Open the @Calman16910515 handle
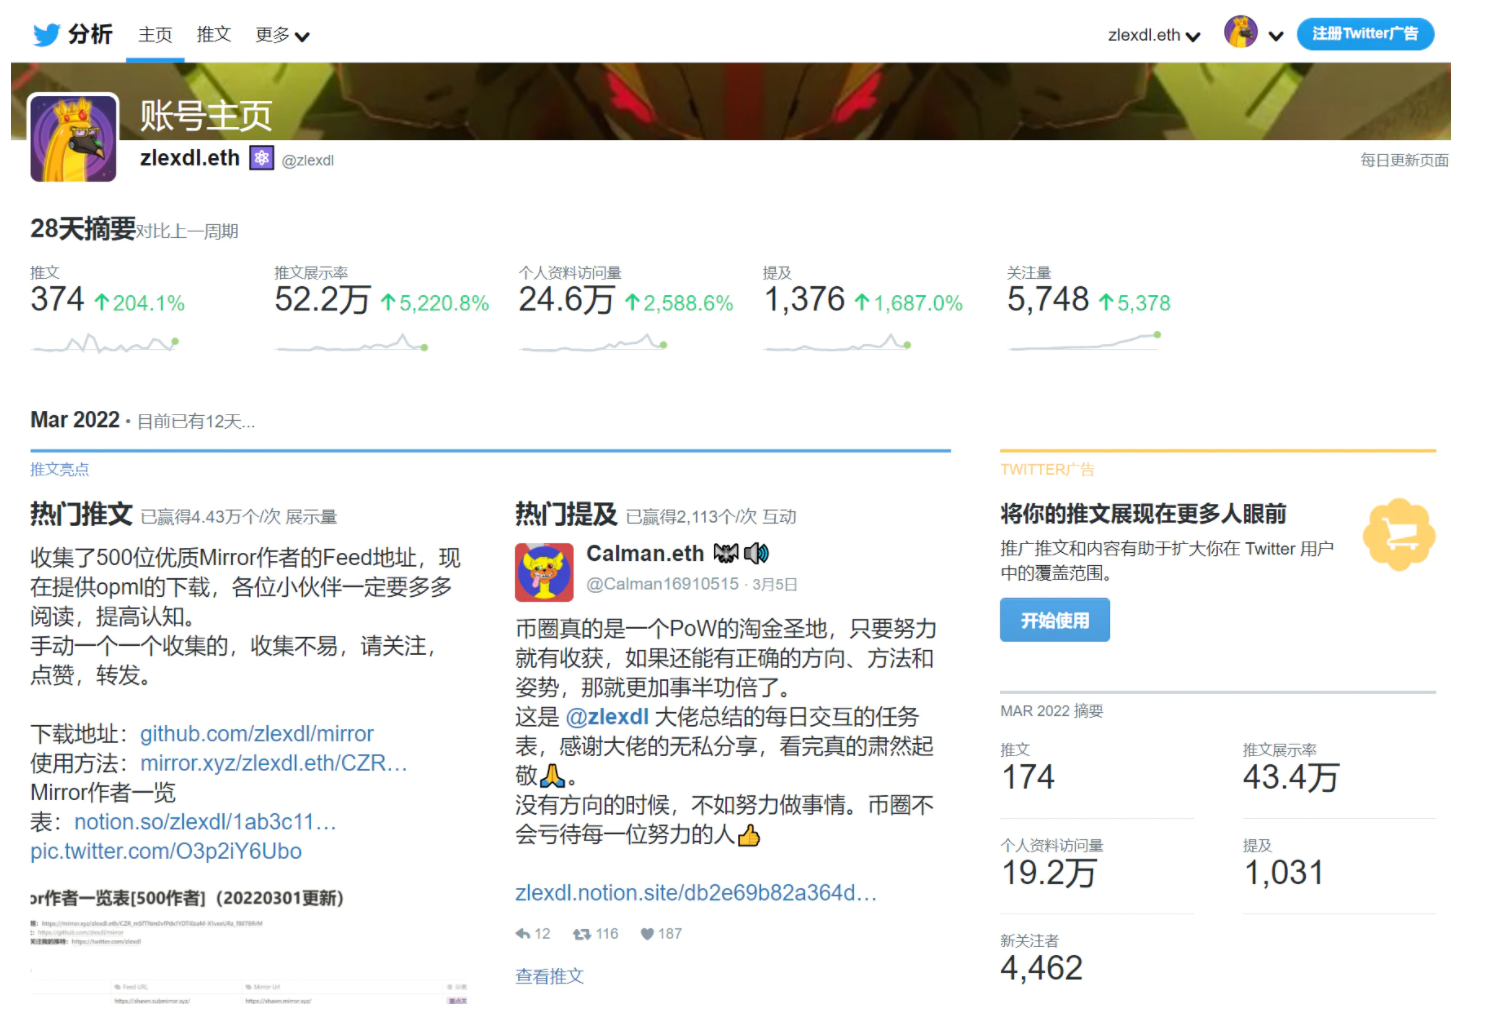The image size is (1496, 1025). pos(662,584)
